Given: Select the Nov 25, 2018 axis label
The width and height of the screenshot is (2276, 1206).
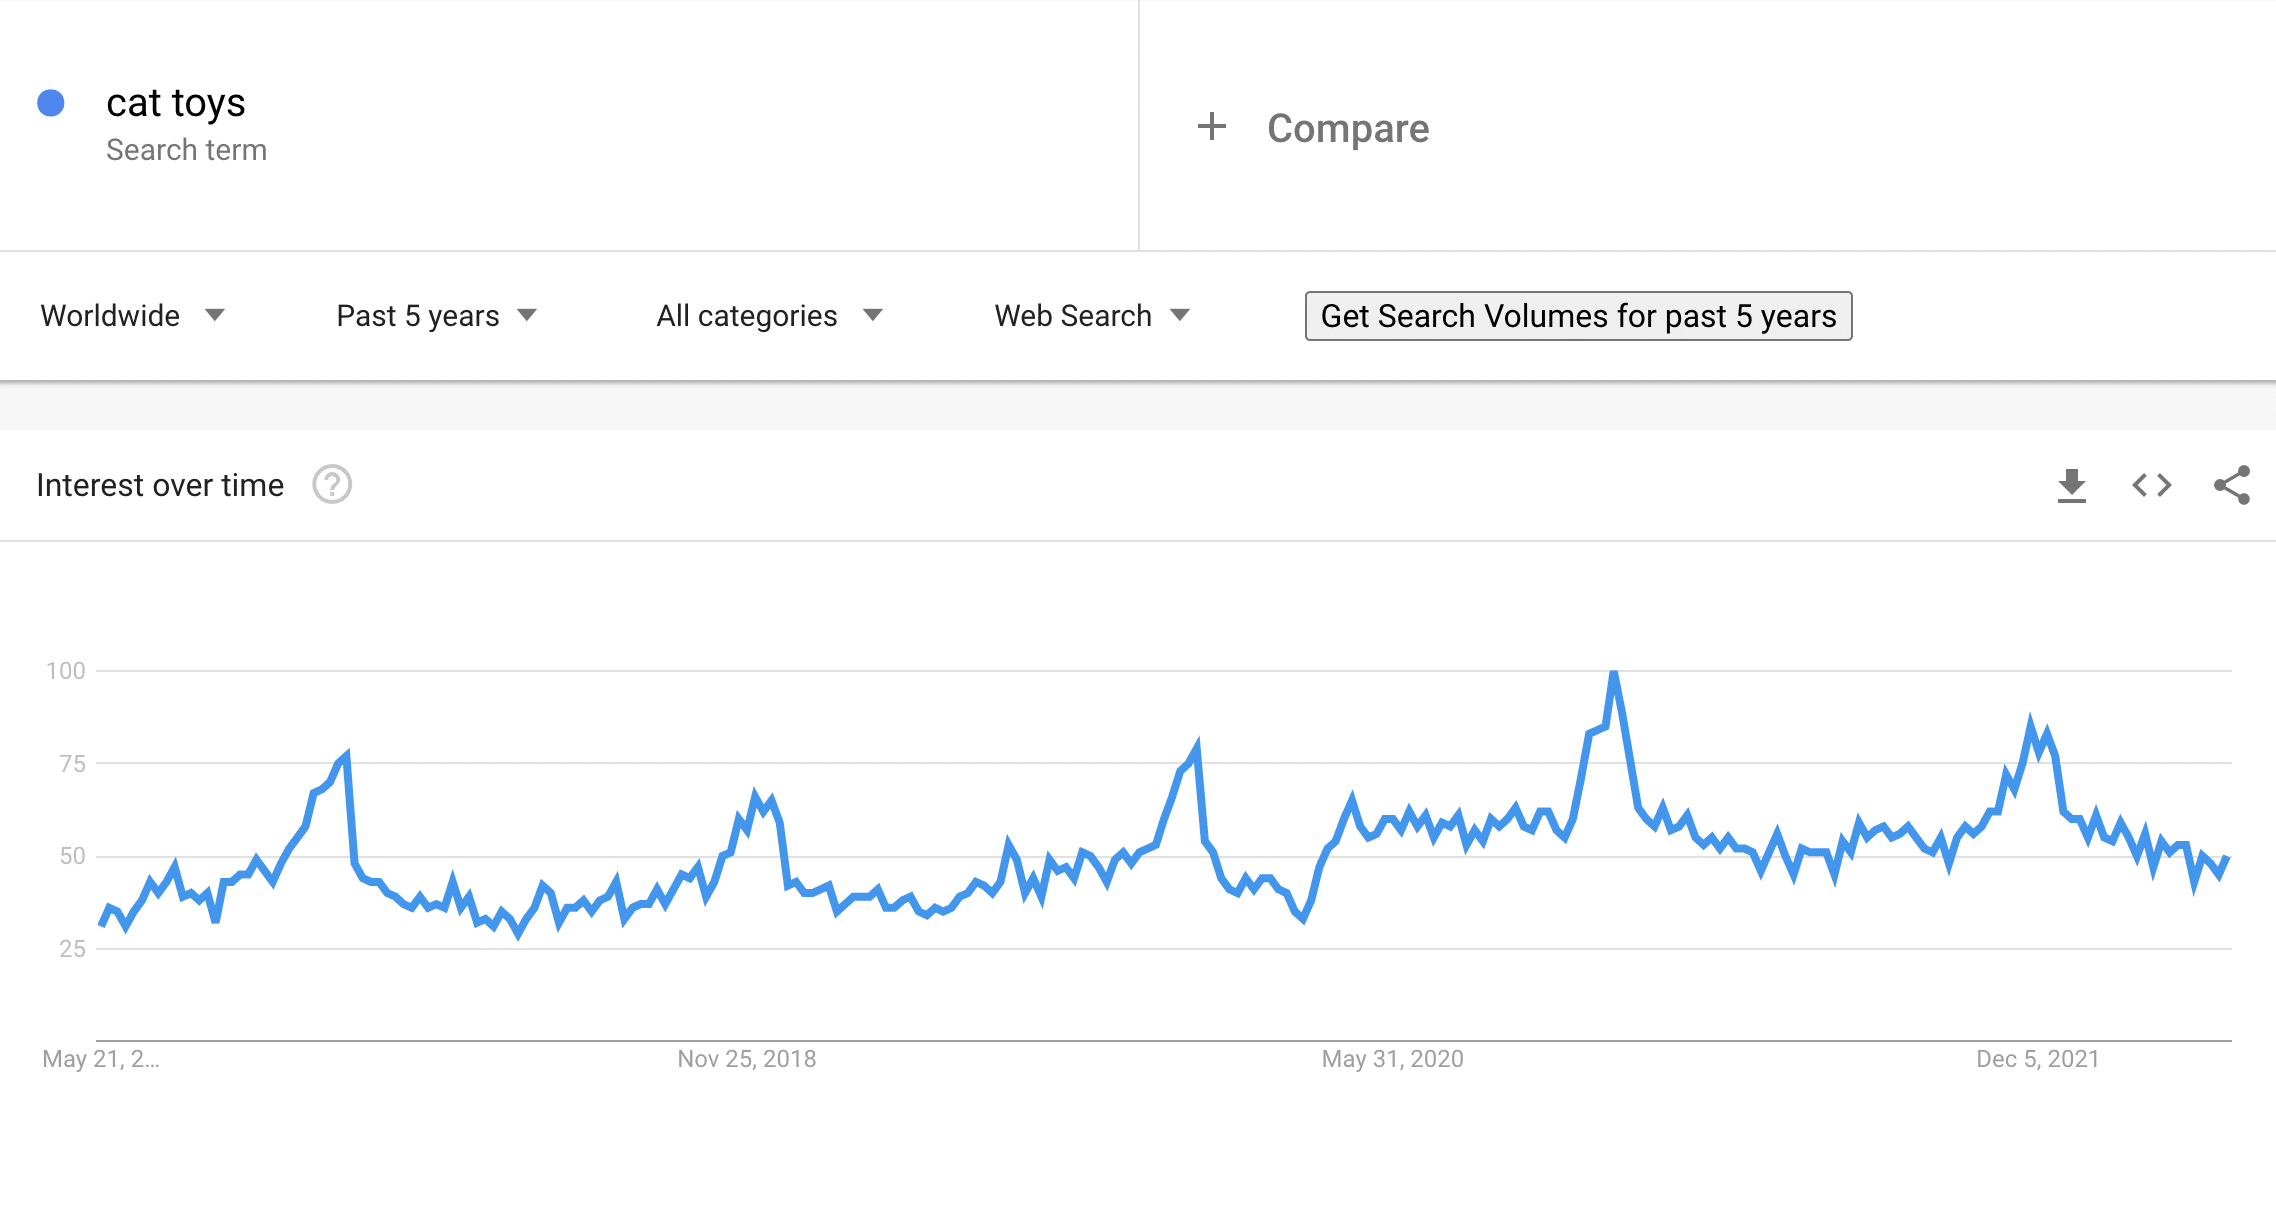Looking at the screenshot, I should pos(747,1059).
